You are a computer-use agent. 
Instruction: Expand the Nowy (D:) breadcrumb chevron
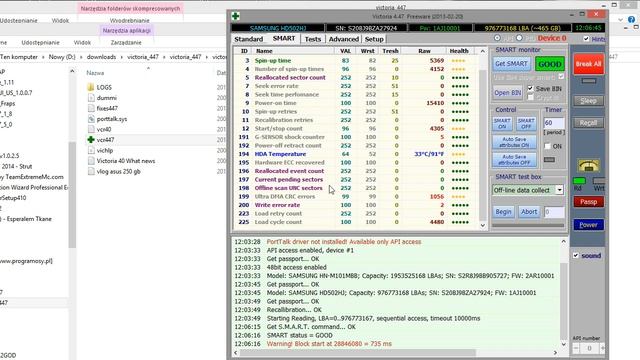(81, 57)
